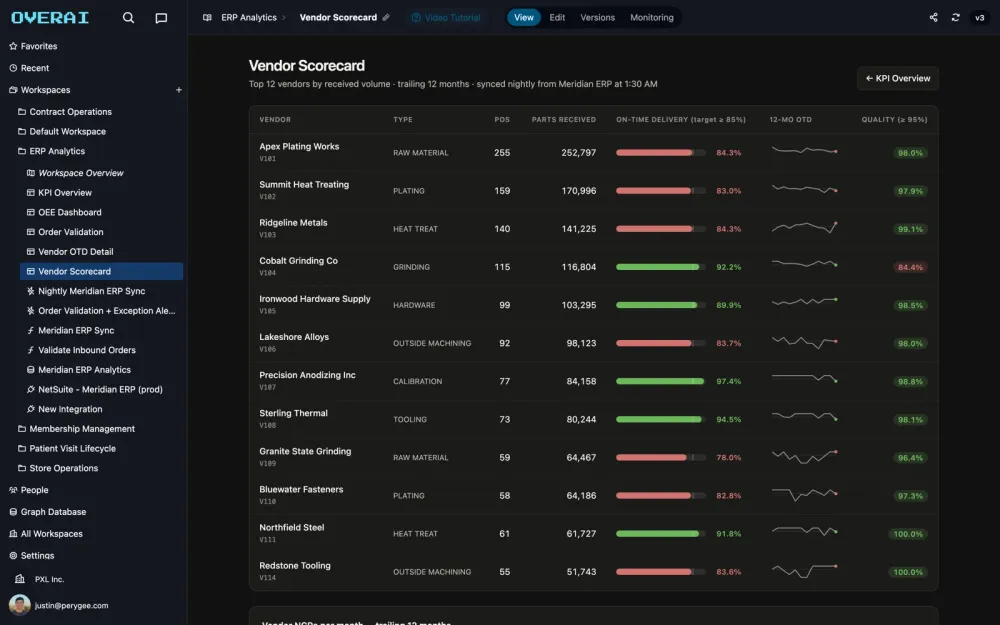This screenshot has height=625, width=1000.
Task: Click Sterling Thermal 94.5% delivery value
Action: tap(728, 420)
